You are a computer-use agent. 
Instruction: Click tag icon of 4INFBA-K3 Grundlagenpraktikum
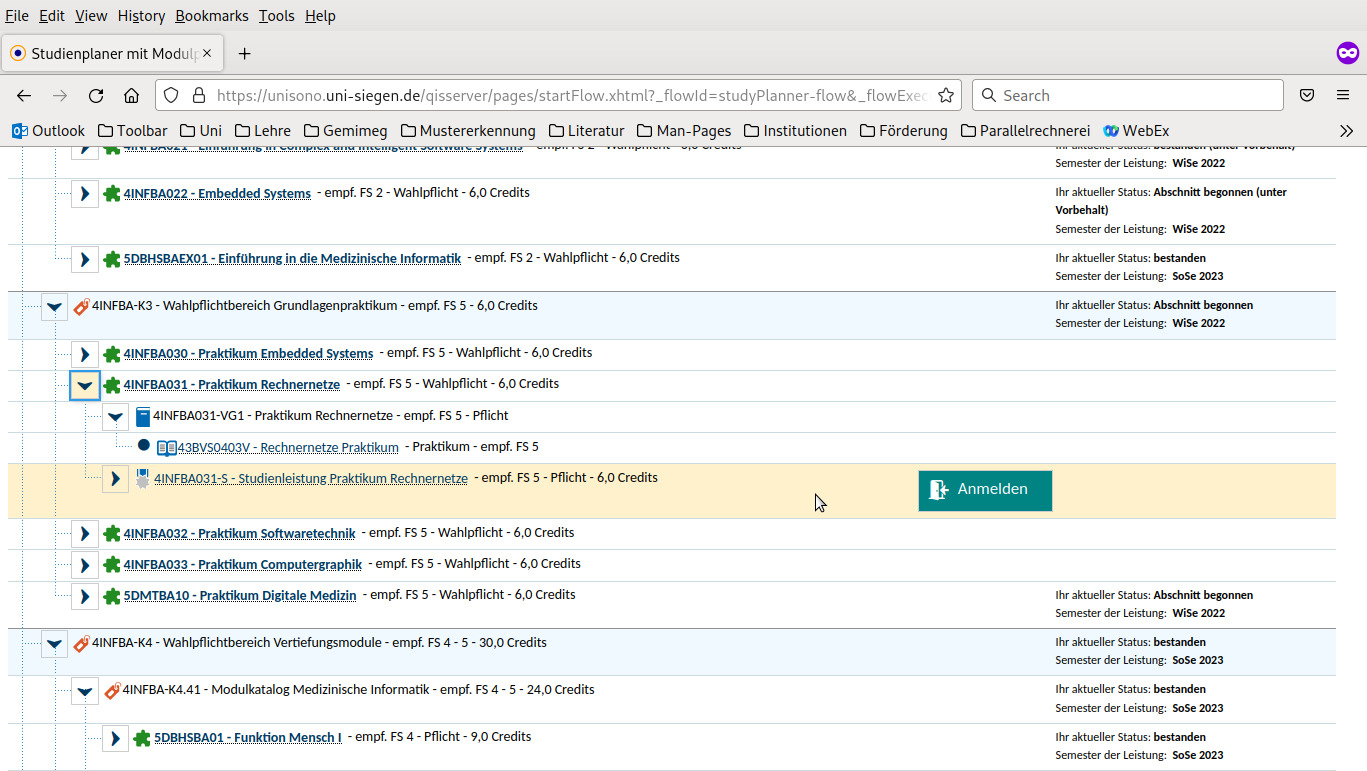coord(82,306)
